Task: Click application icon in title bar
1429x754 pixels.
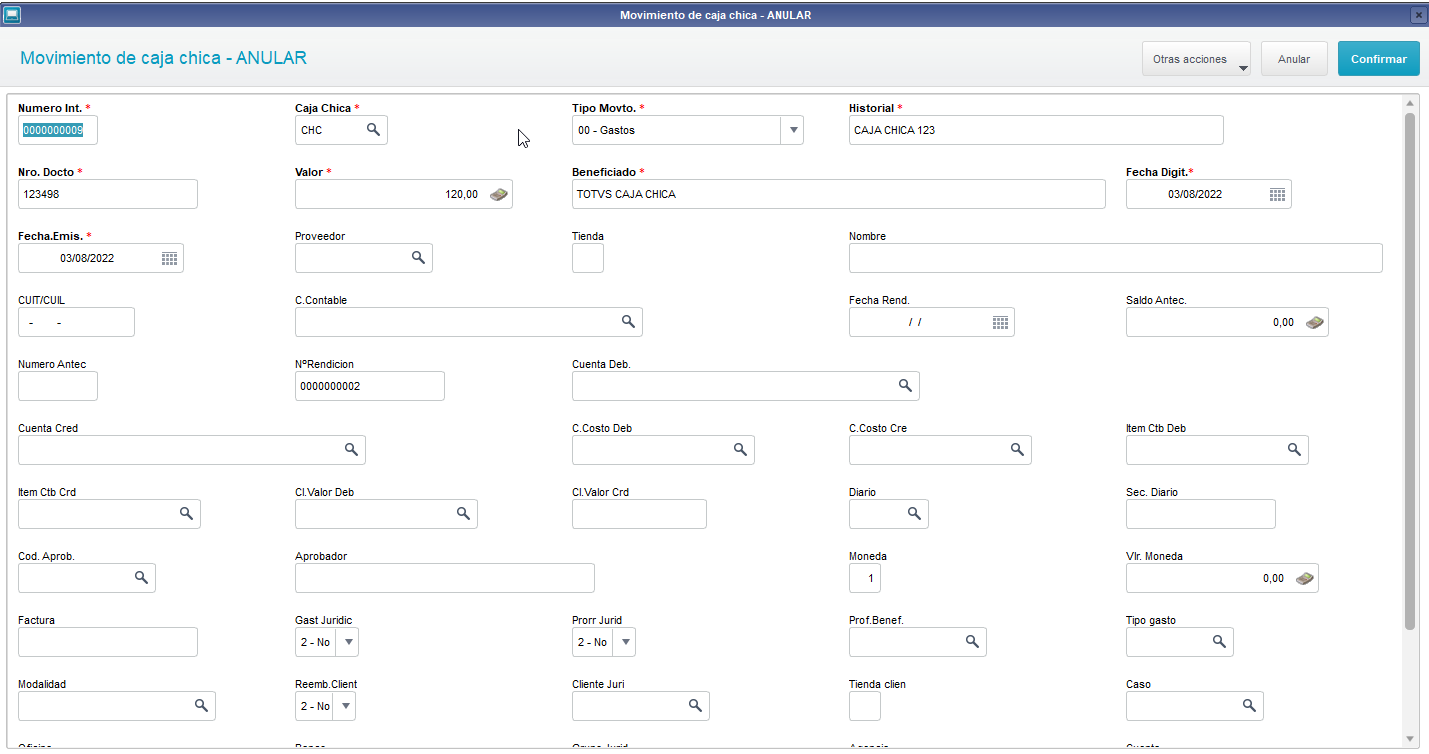Action: tap(12, 14)
